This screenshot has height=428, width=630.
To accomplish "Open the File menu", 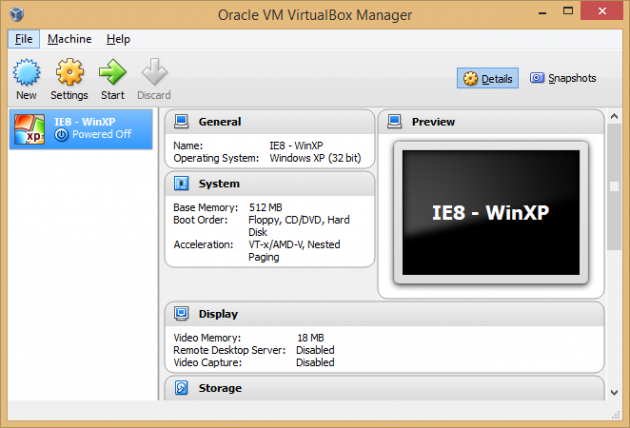I will point(24,39).
